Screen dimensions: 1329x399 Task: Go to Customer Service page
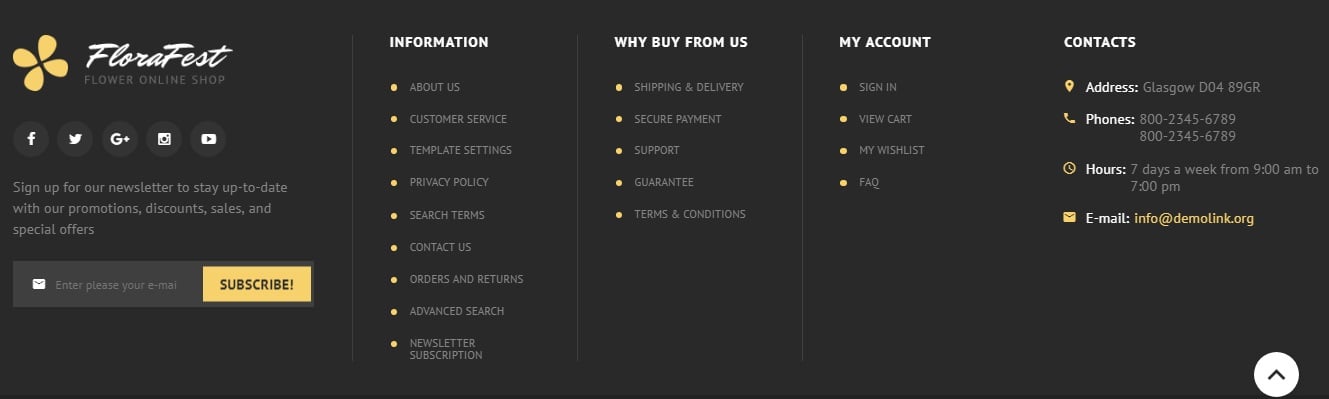pos(458,119)
